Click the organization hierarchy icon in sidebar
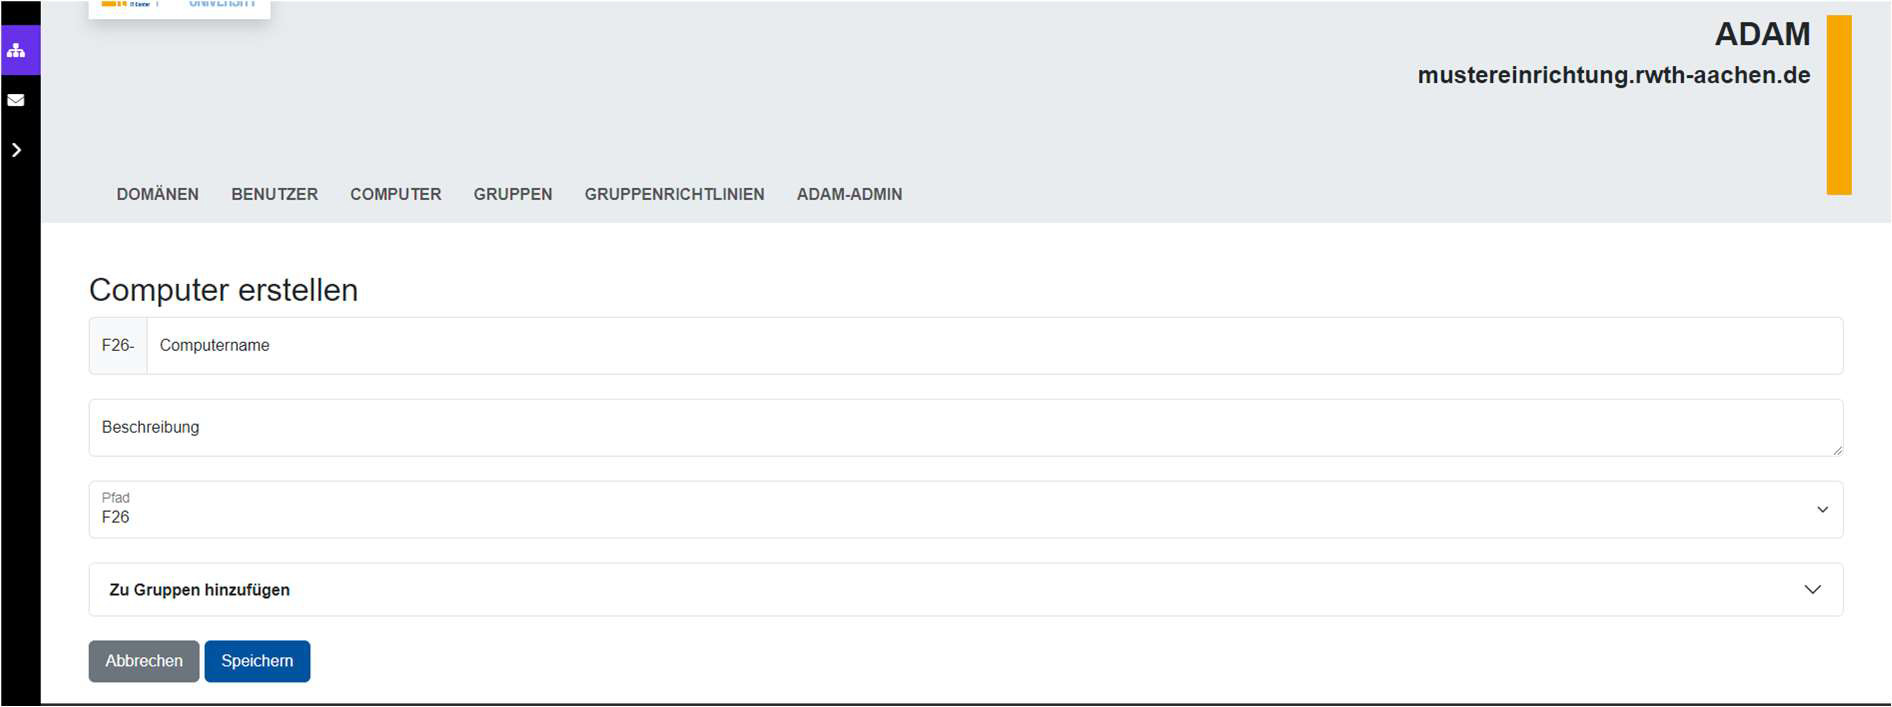This screenshot has height=707, width=1892. [17, 50]
